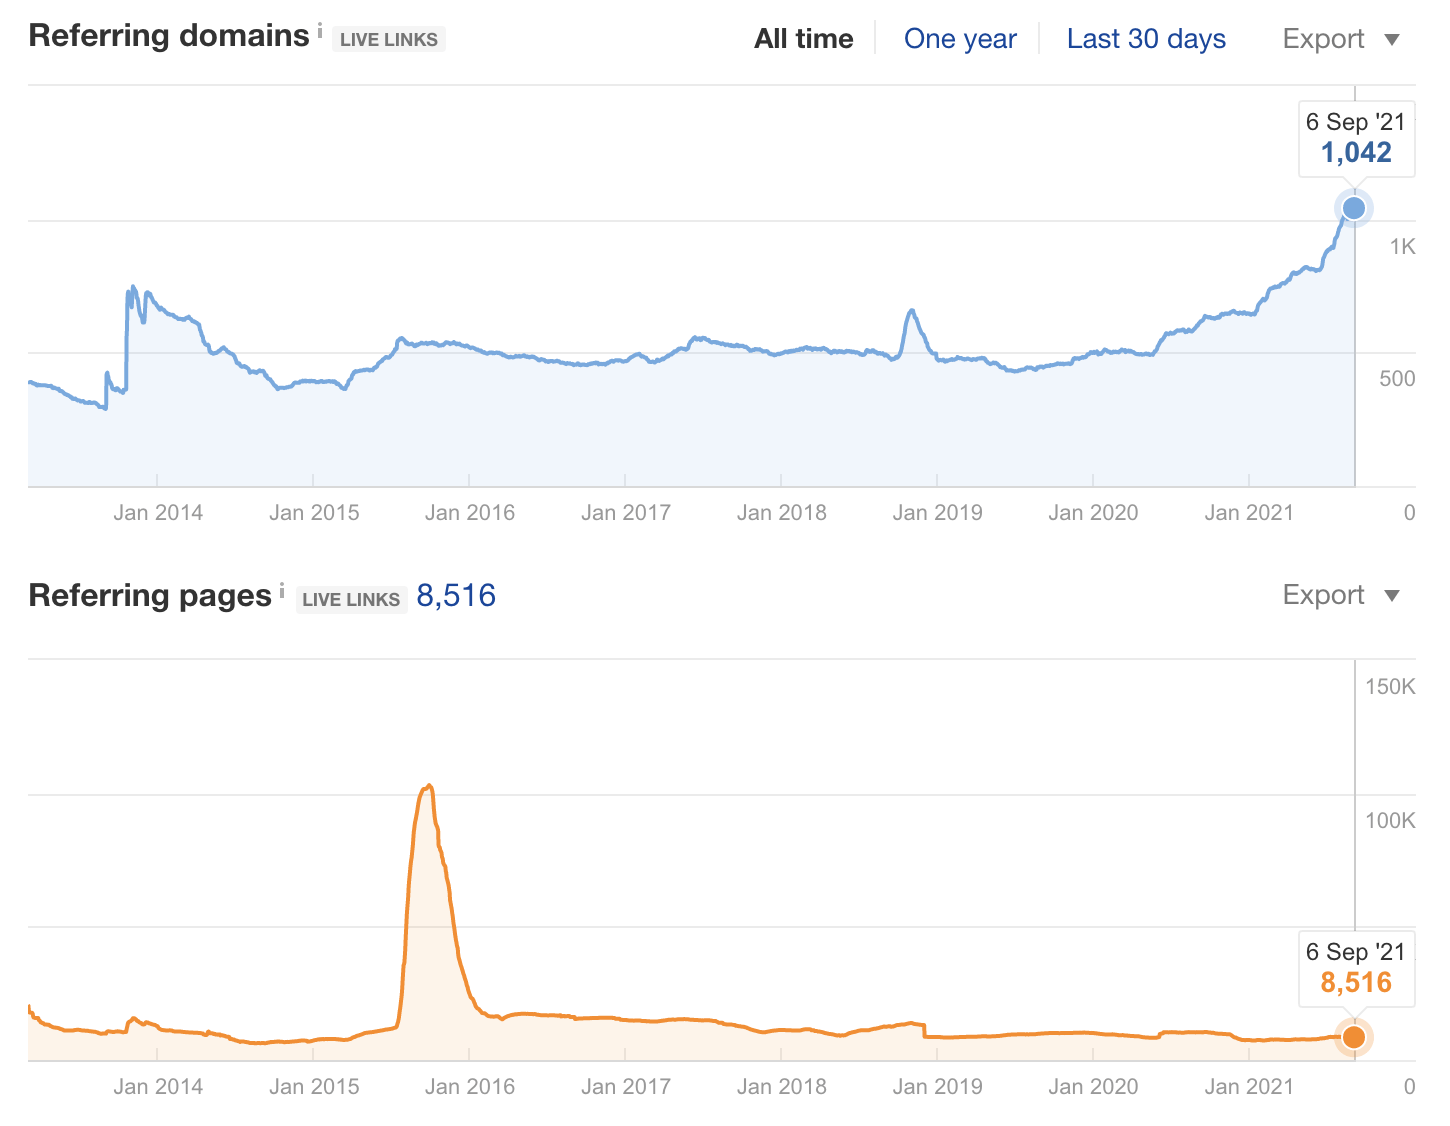The image size is (1450, 1126).
Task: Click the 1,042 tooltip value
Action: click(x=1356, y=153)
